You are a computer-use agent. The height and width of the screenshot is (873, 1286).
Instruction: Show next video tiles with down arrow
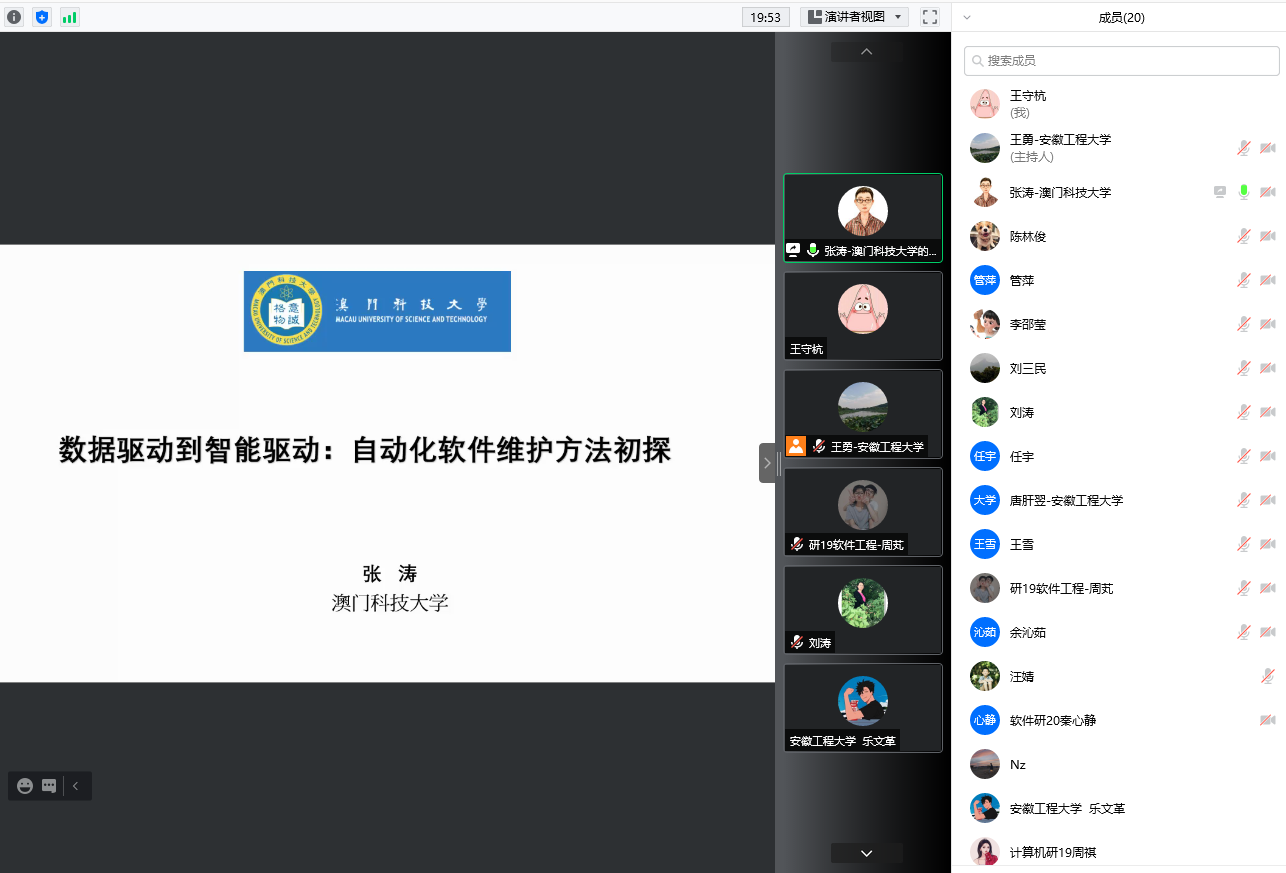coord(866,853)
